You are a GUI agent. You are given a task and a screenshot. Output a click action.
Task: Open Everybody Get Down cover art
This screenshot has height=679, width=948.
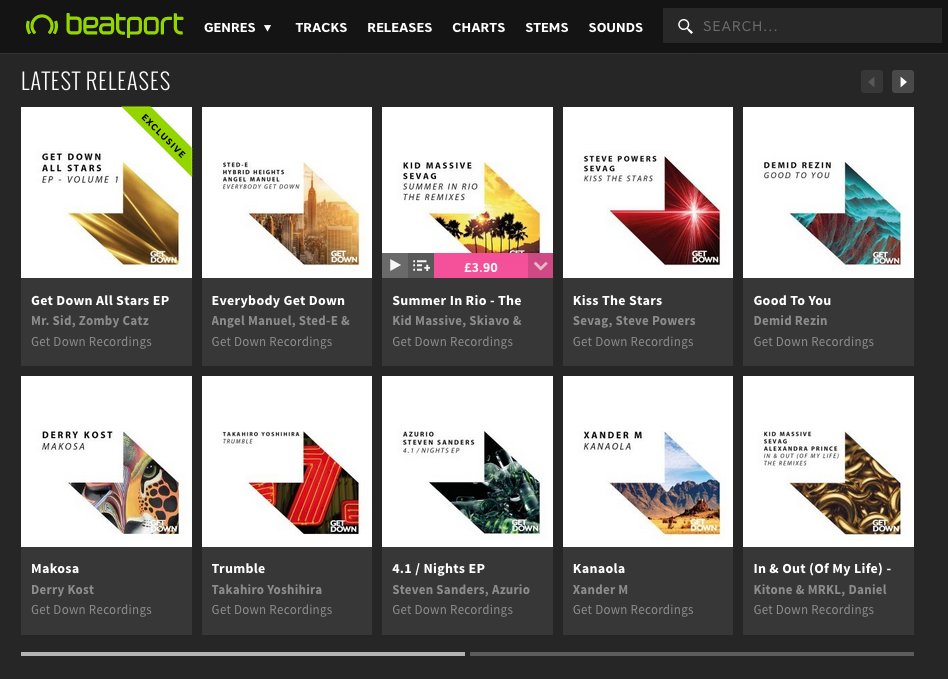tap(287, 192)
